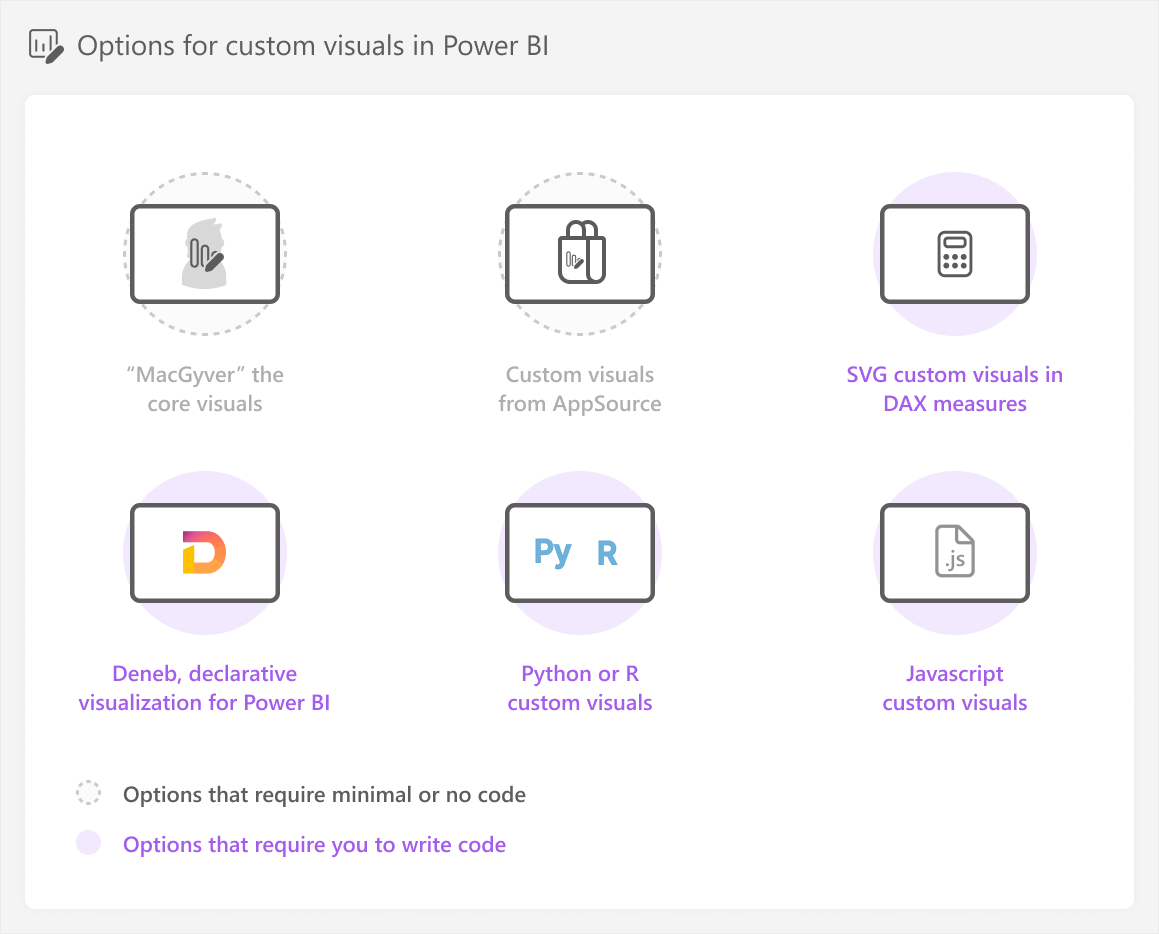Click the "MacGyver the core visuals" label
Image resolution: width=1159 pixels, height=934 pixels.
(205, 389)
